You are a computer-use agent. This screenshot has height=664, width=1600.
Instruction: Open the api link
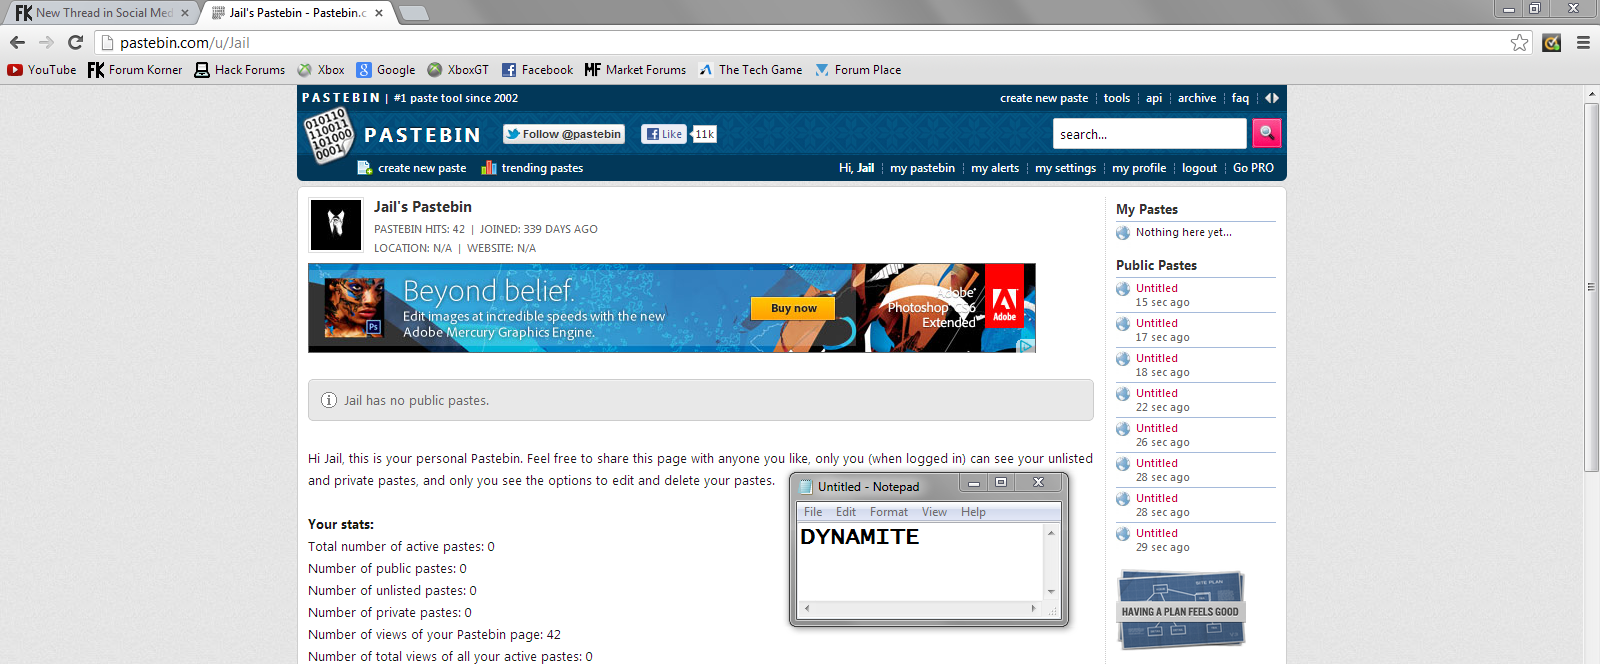click(1154, 98)
